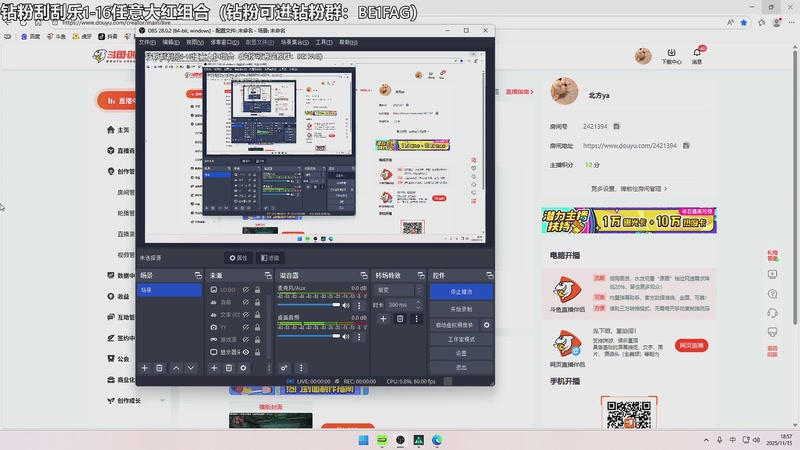
Task: Adjust 桌面音频 volume slider
Action: pos(309,336)
